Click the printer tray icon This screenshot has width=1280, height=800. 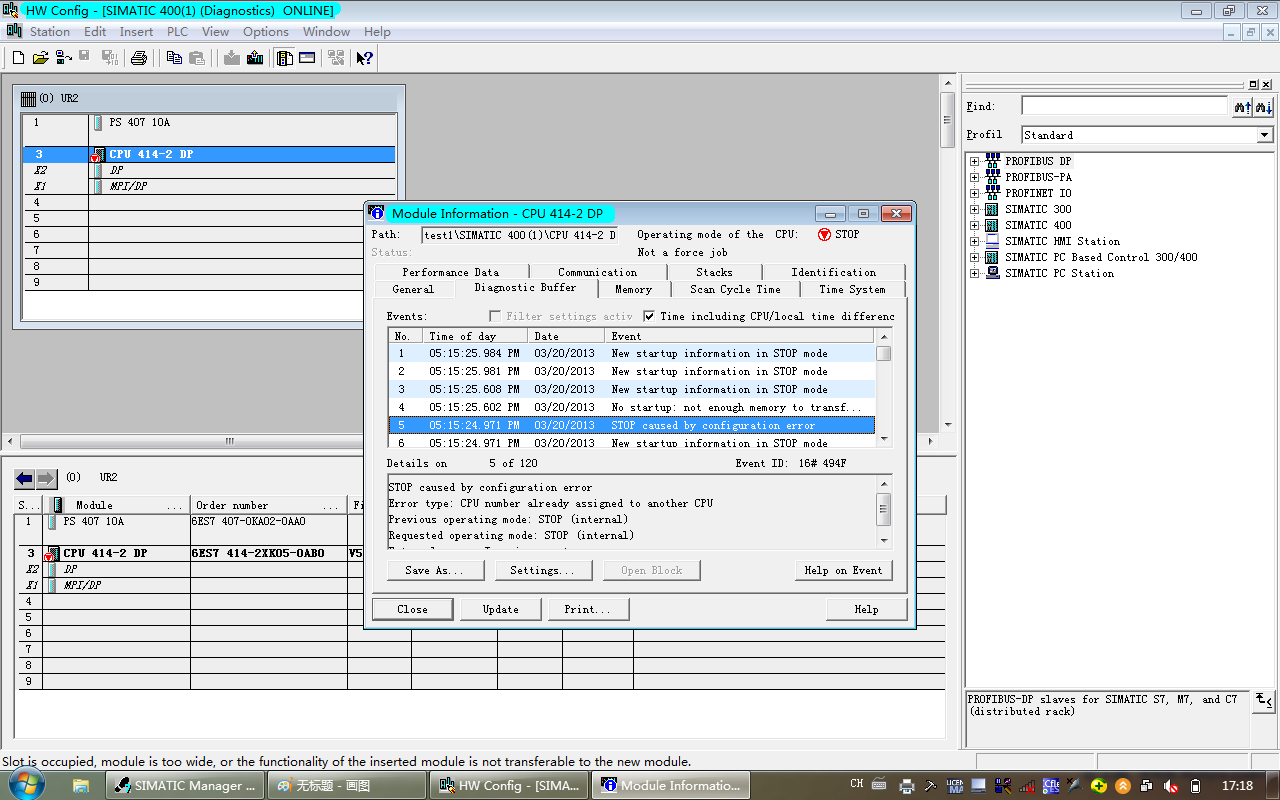[x=907, y=785]
